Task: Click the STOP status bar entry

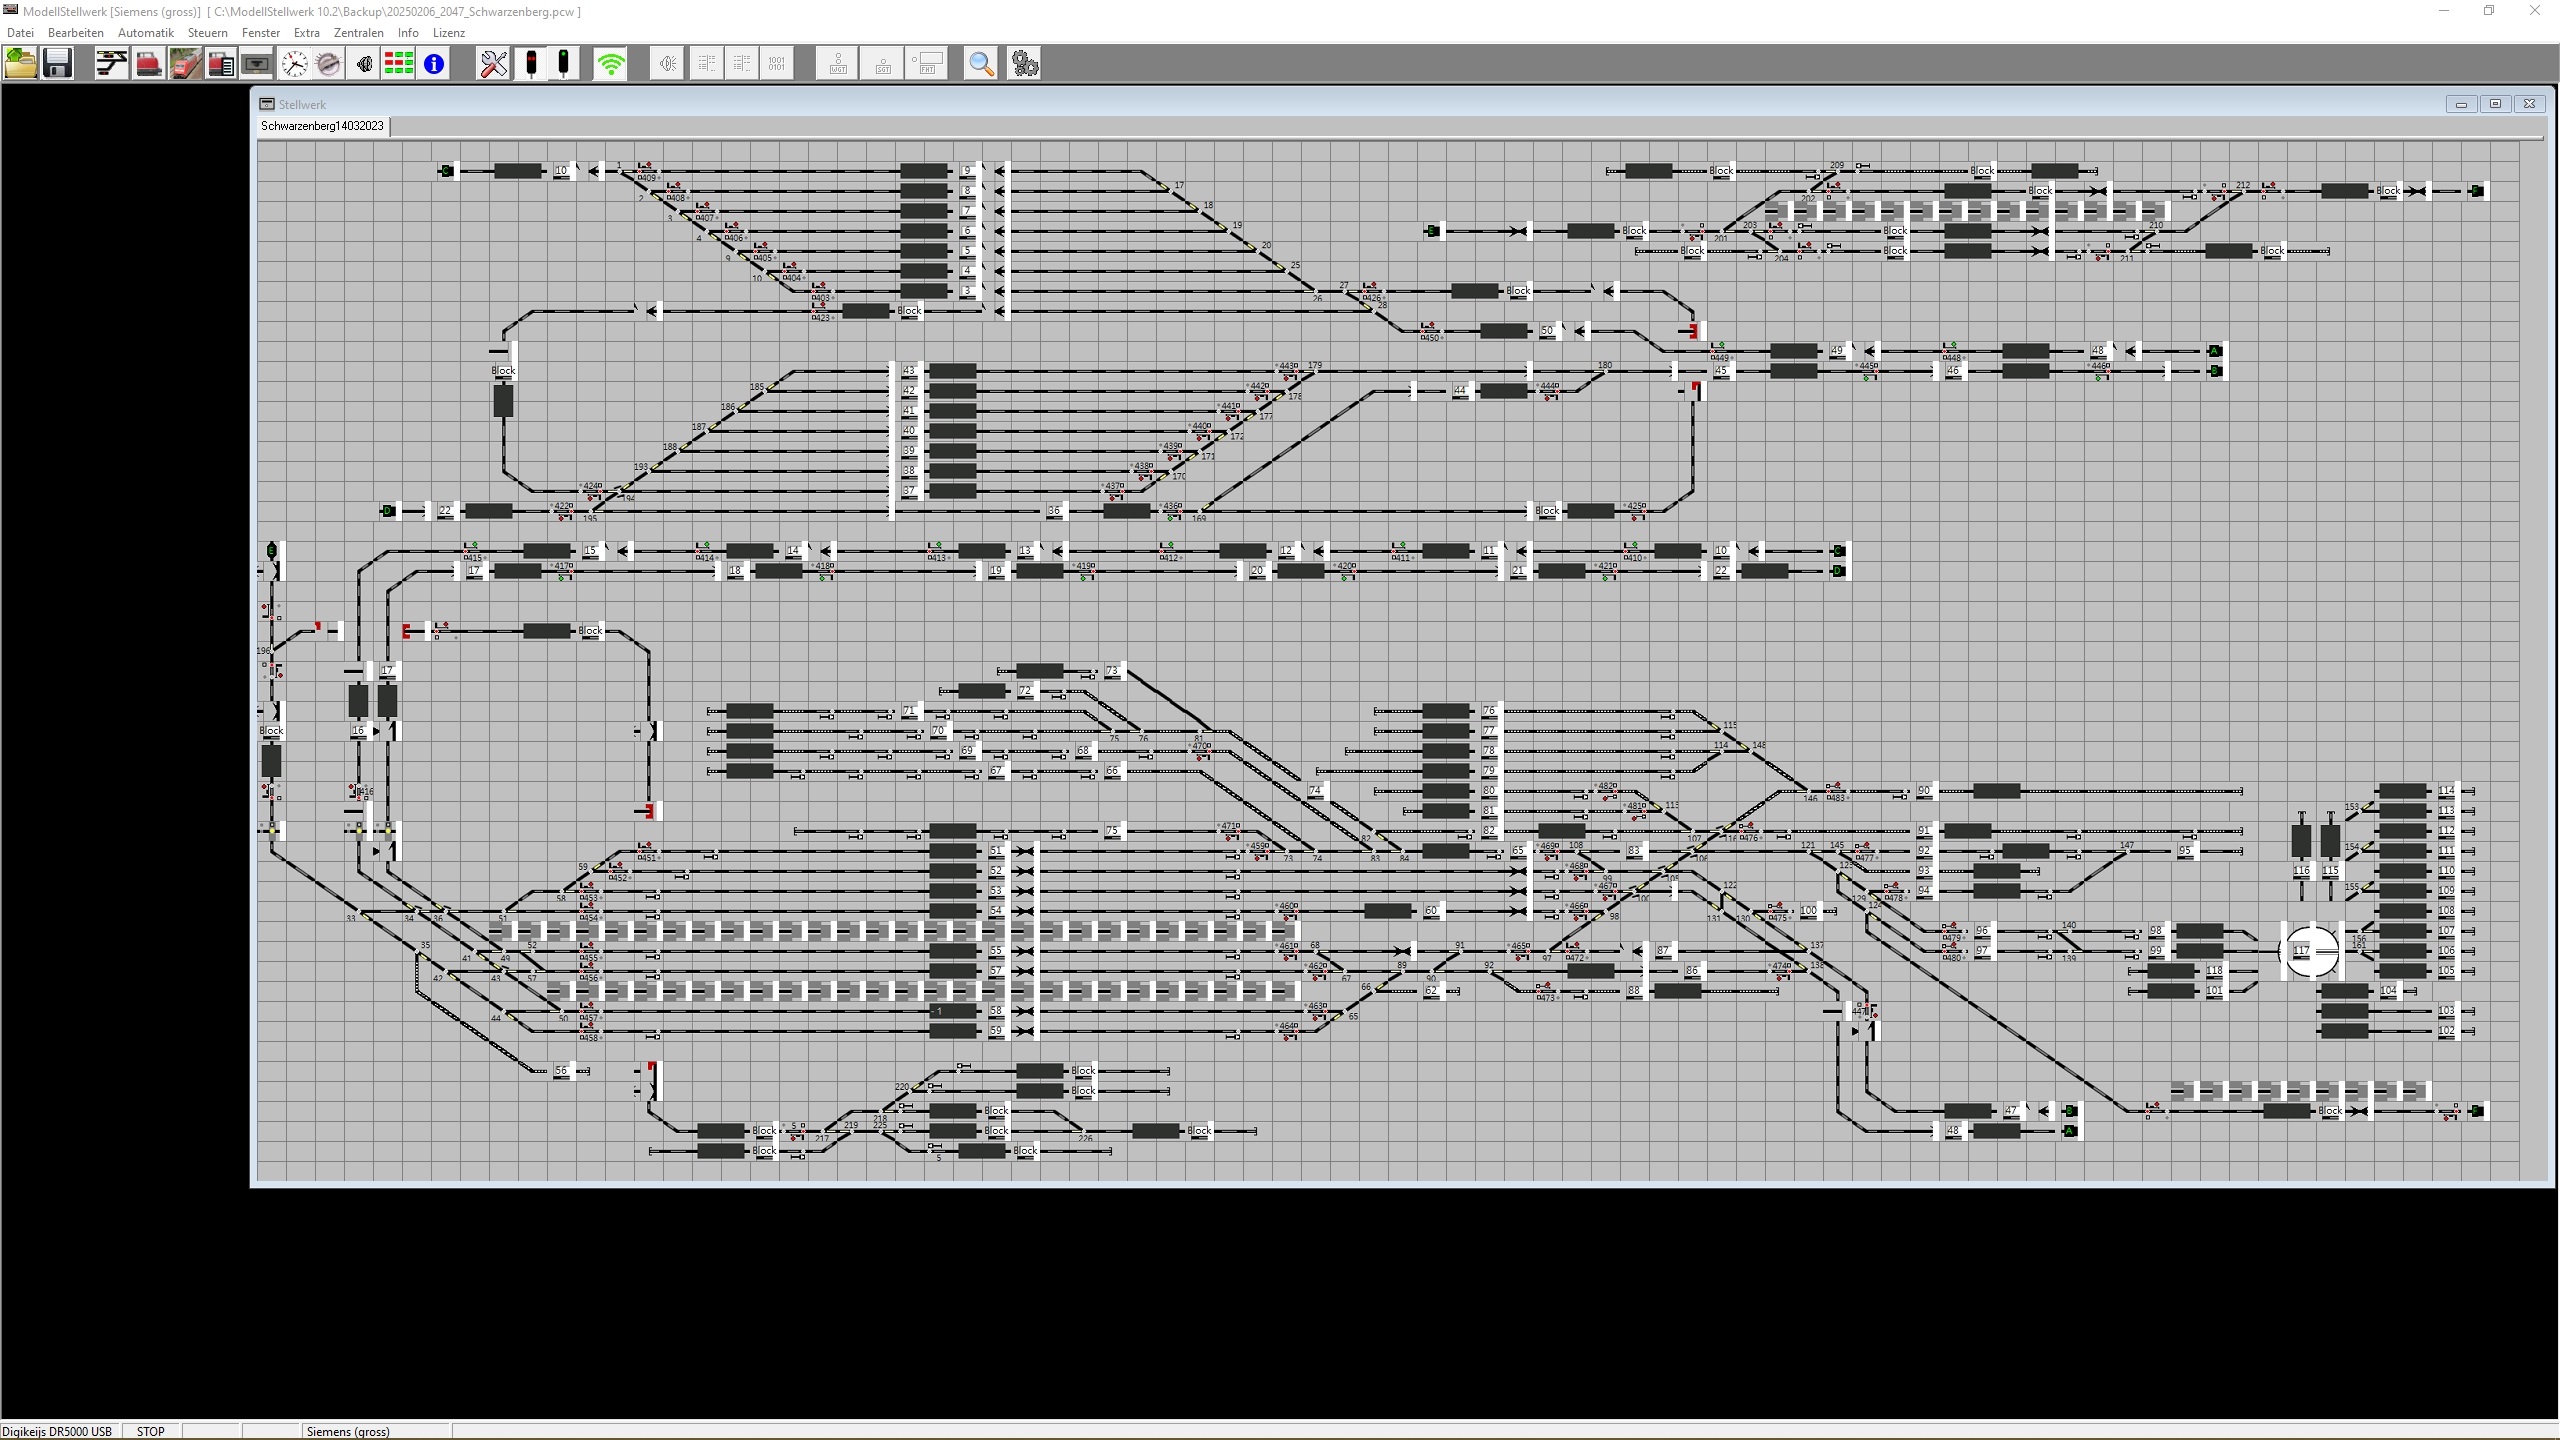Action: pyautogui.click(x=151, y=1431)
